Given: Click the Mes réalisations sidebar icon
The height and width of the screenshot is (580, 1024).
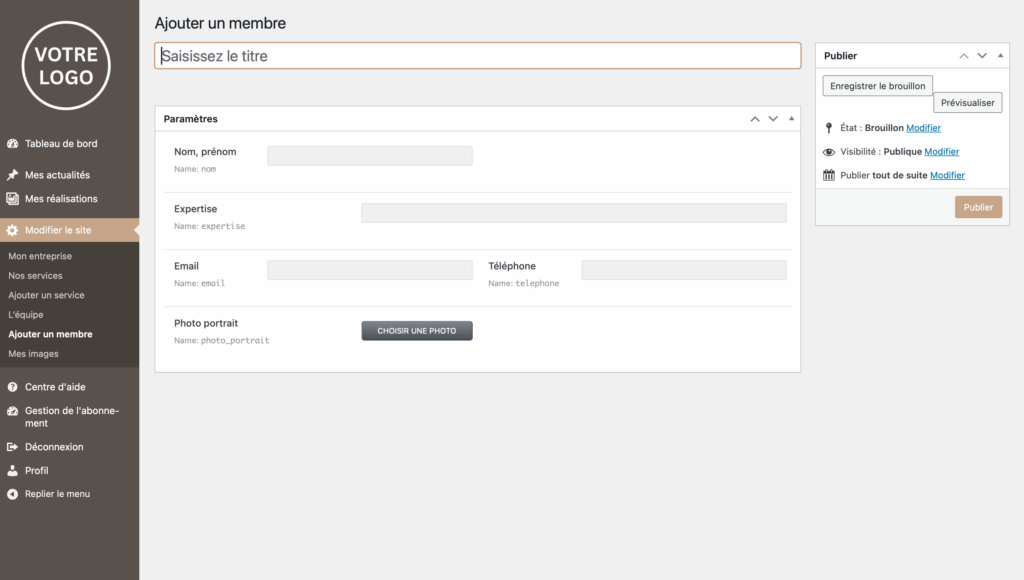Looking at the screenshot, I should [x=12, y=199].
